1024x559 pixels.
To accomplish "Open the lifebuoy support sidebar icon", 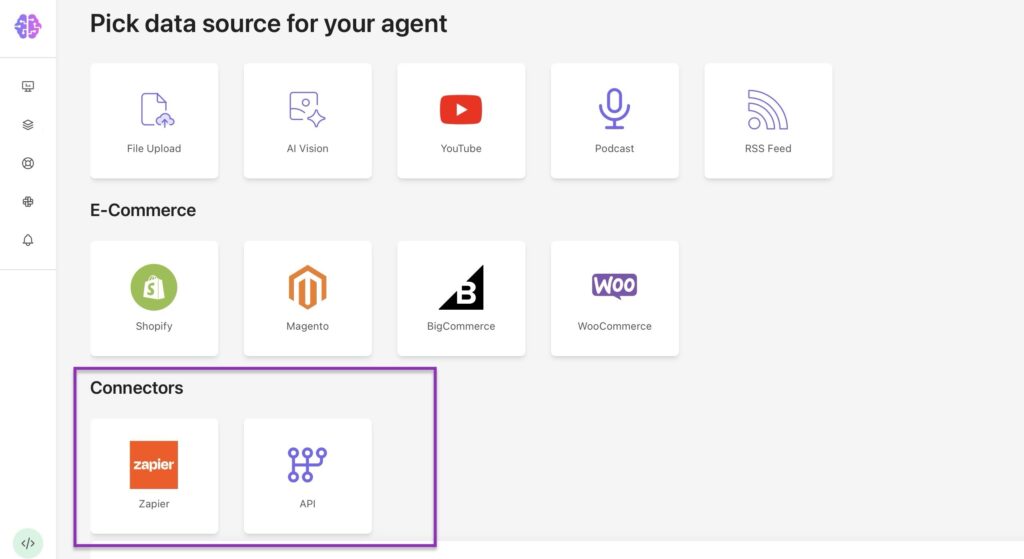I will (27, 163).
